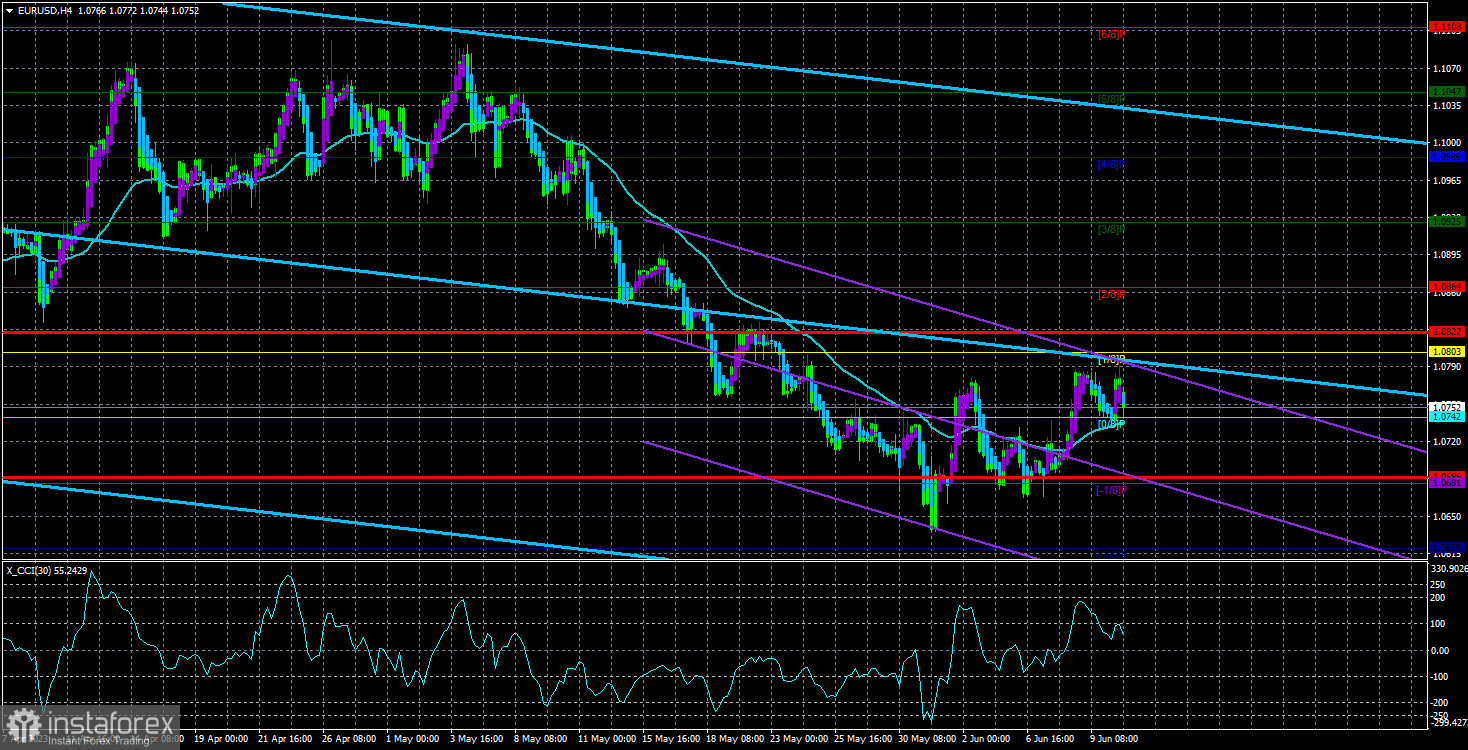Screen dimensions: 1468x750
Task: Click the cyan 1.0742 price tag
Action: 1448,416
